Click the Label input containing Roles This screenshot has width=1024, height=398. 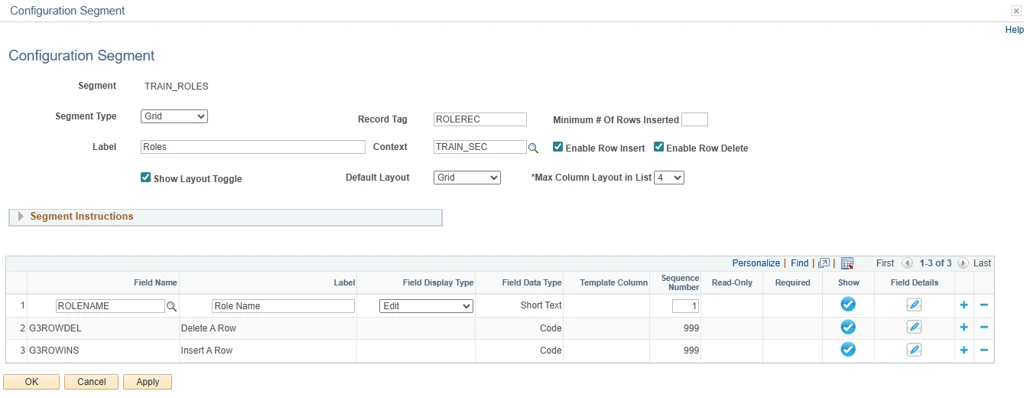pos(253,147)
